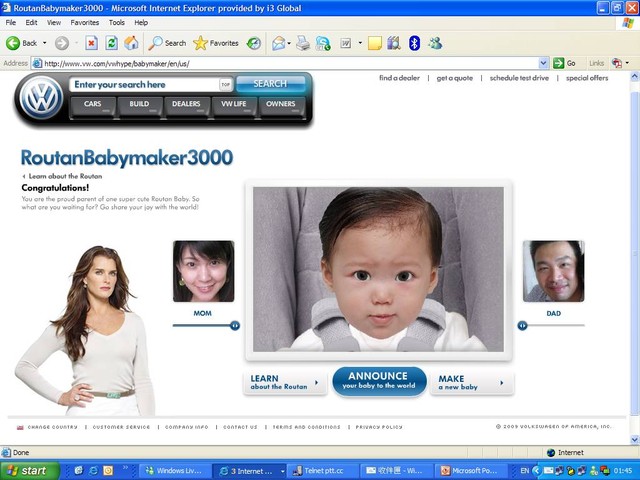This screenshot has width=640, height=480.
Task: Click ANNOUNCE your baby to the world
Action: pos(379,381)
